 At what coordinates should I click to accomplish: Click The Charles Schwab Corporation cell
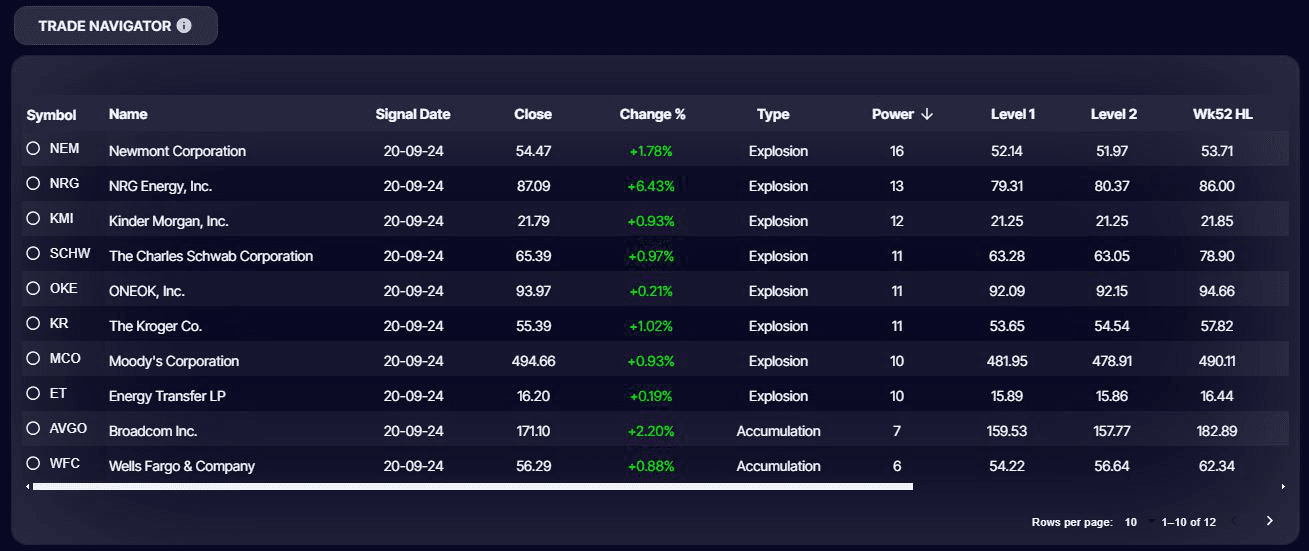pyautogui.click(x=211, y=256)
